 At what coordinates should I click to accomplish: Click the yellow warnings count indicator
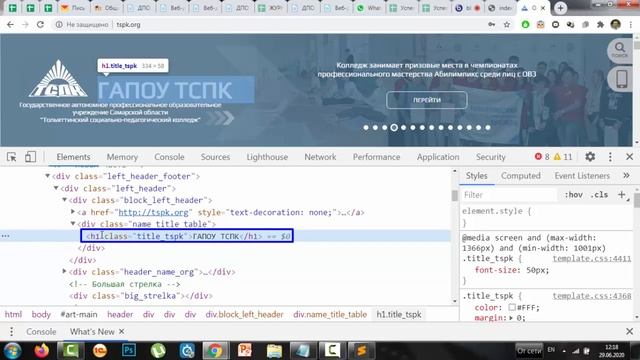[563, 157]
